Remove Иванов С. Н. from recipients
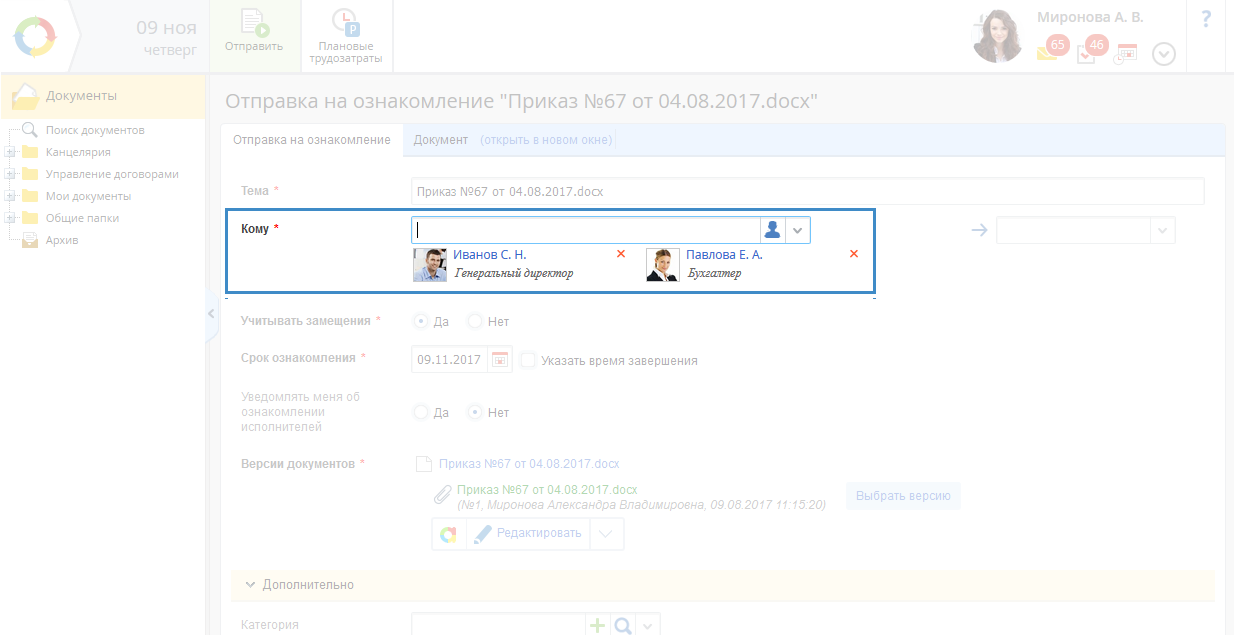Screen dimensions: 1238x636 point(621,254)
